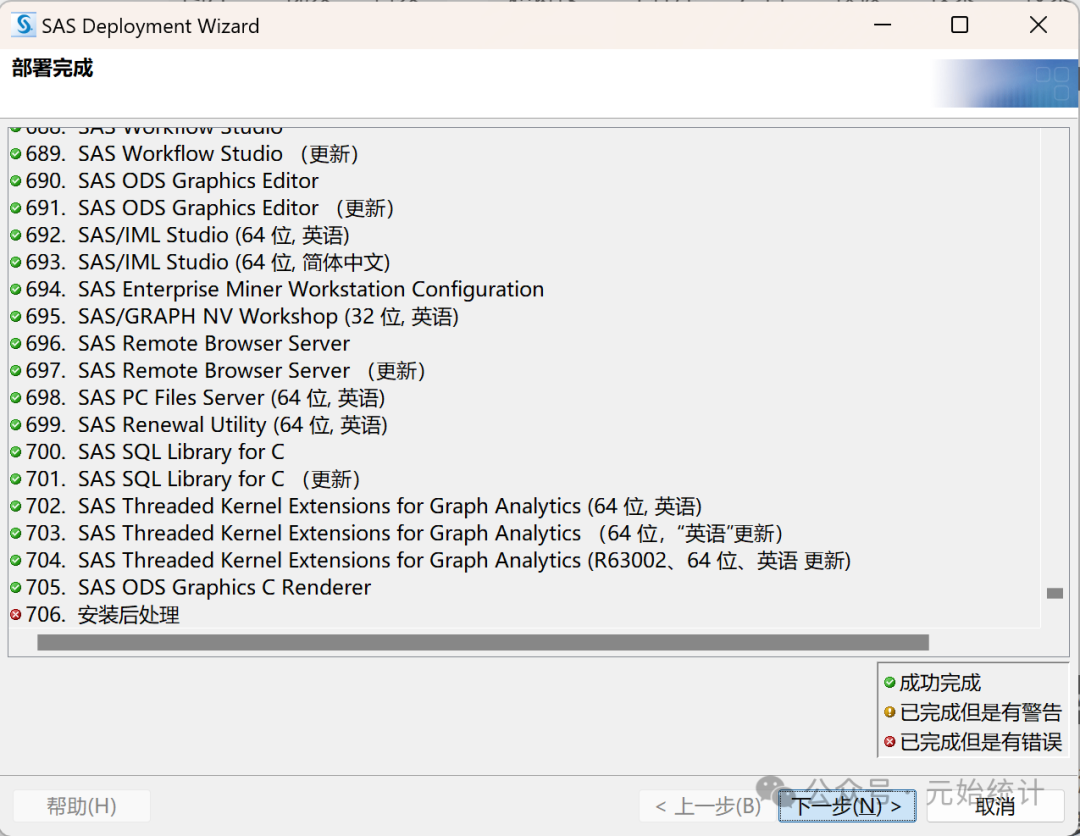Close the SAS Deployment Wizard window

[1038, 25]
